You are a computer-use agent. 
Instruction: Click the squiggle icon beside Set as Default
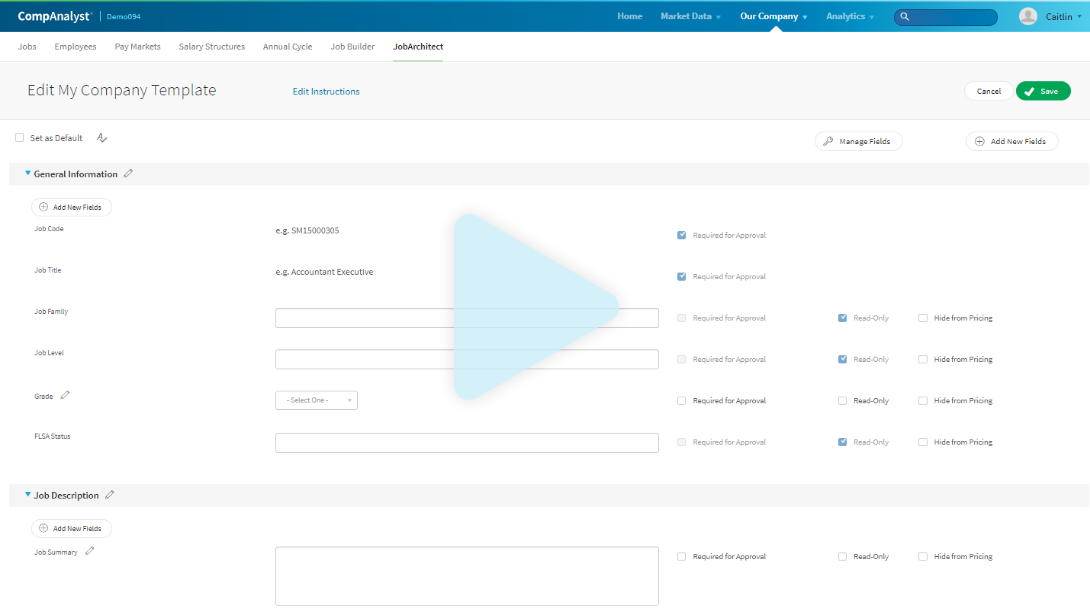pyautogui.click(x=102, y=138)
